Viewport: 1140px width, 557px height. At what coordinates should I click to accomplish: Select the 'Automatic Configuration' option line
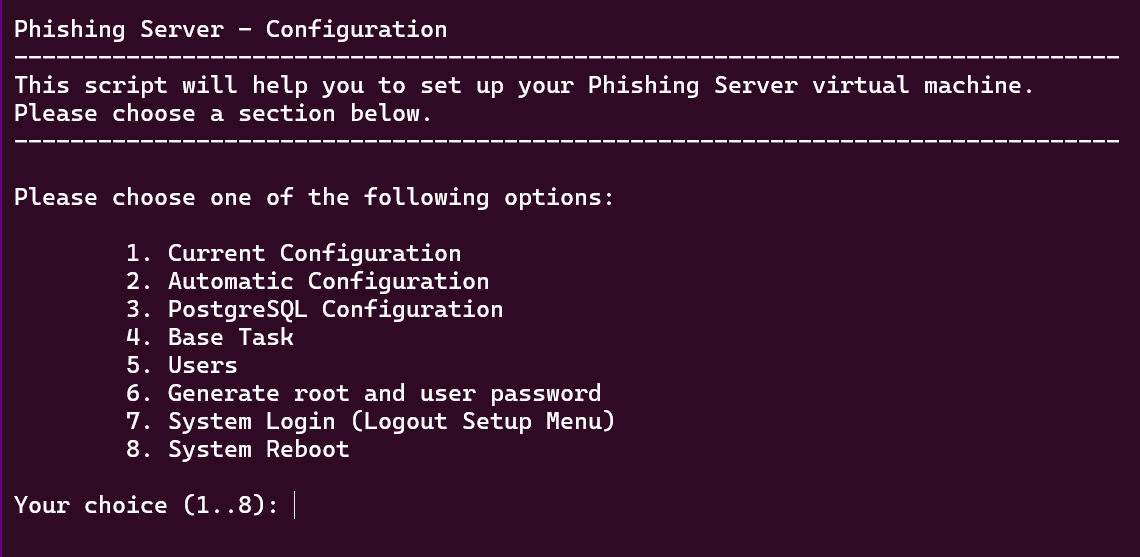click(328, 281)
